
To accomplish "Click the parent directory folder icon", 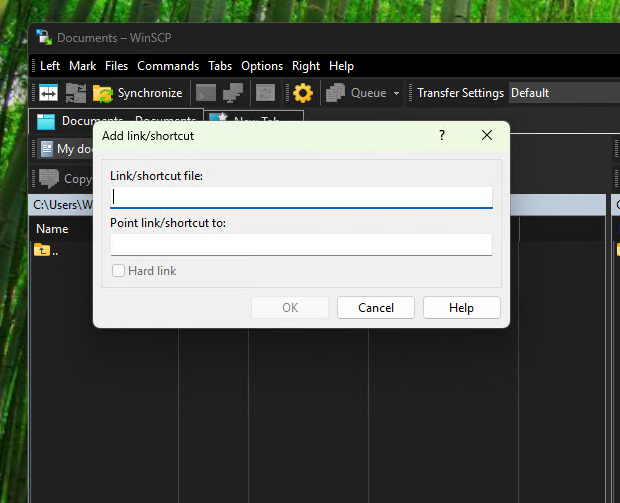I will (x=42, y=250).
